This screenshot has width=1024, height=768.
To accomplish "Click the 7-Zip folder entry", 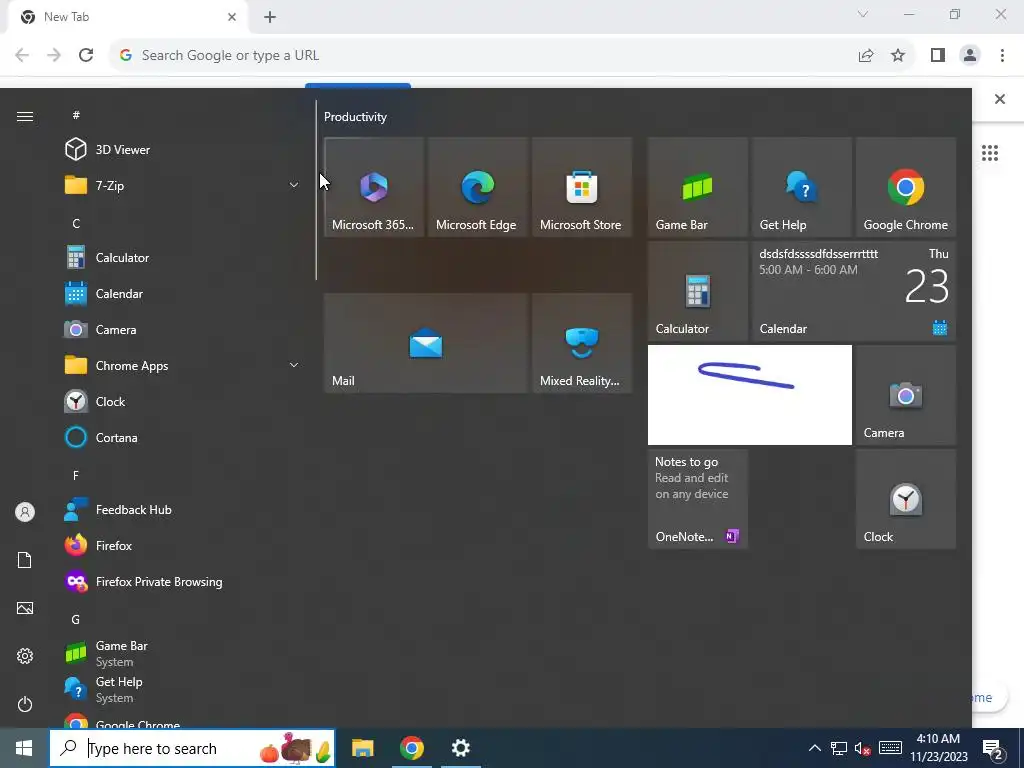I will (x=183, y=185).
